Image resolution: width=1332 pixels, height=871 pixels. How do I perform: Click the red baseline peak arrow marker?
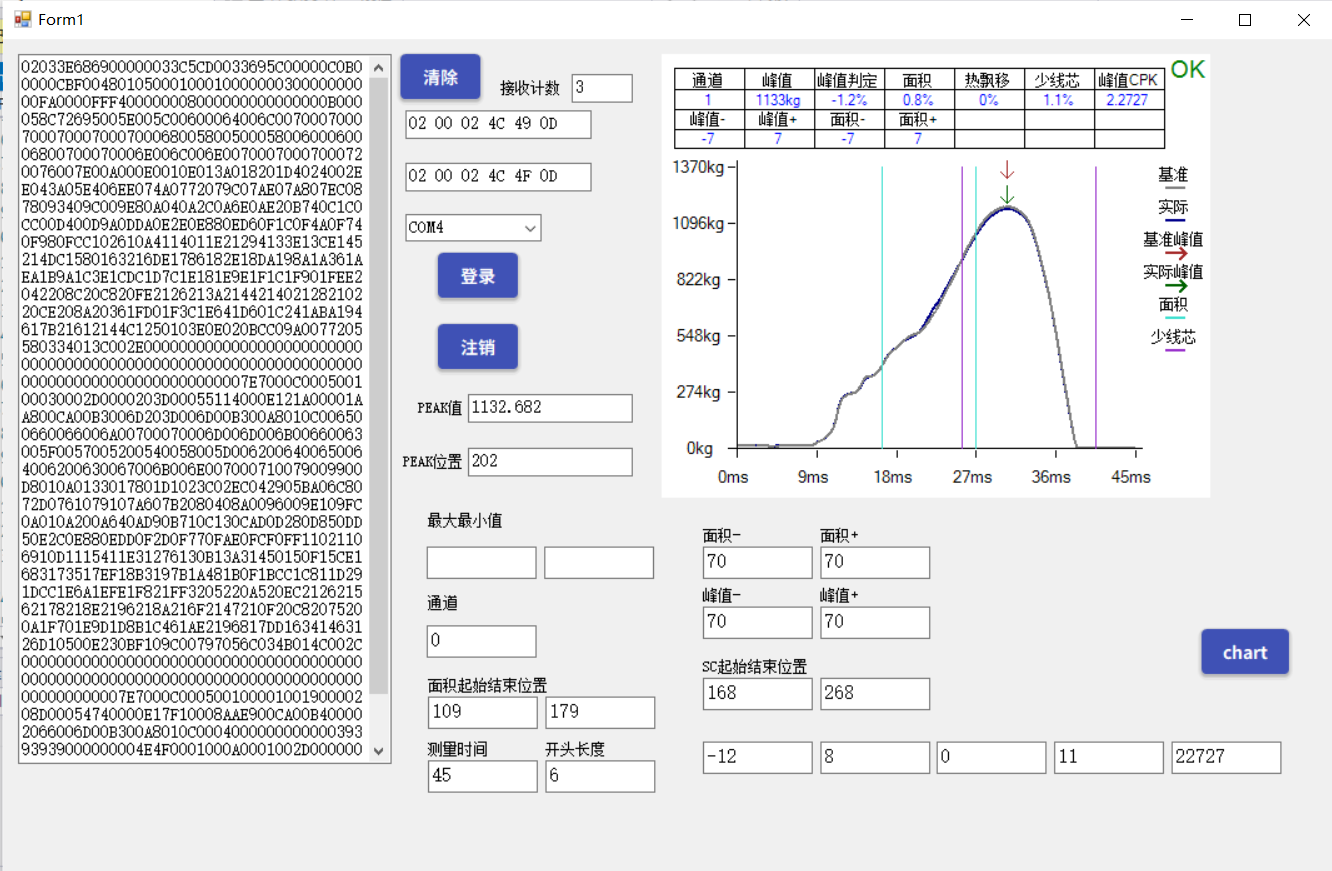click(x=1007, y=168)
